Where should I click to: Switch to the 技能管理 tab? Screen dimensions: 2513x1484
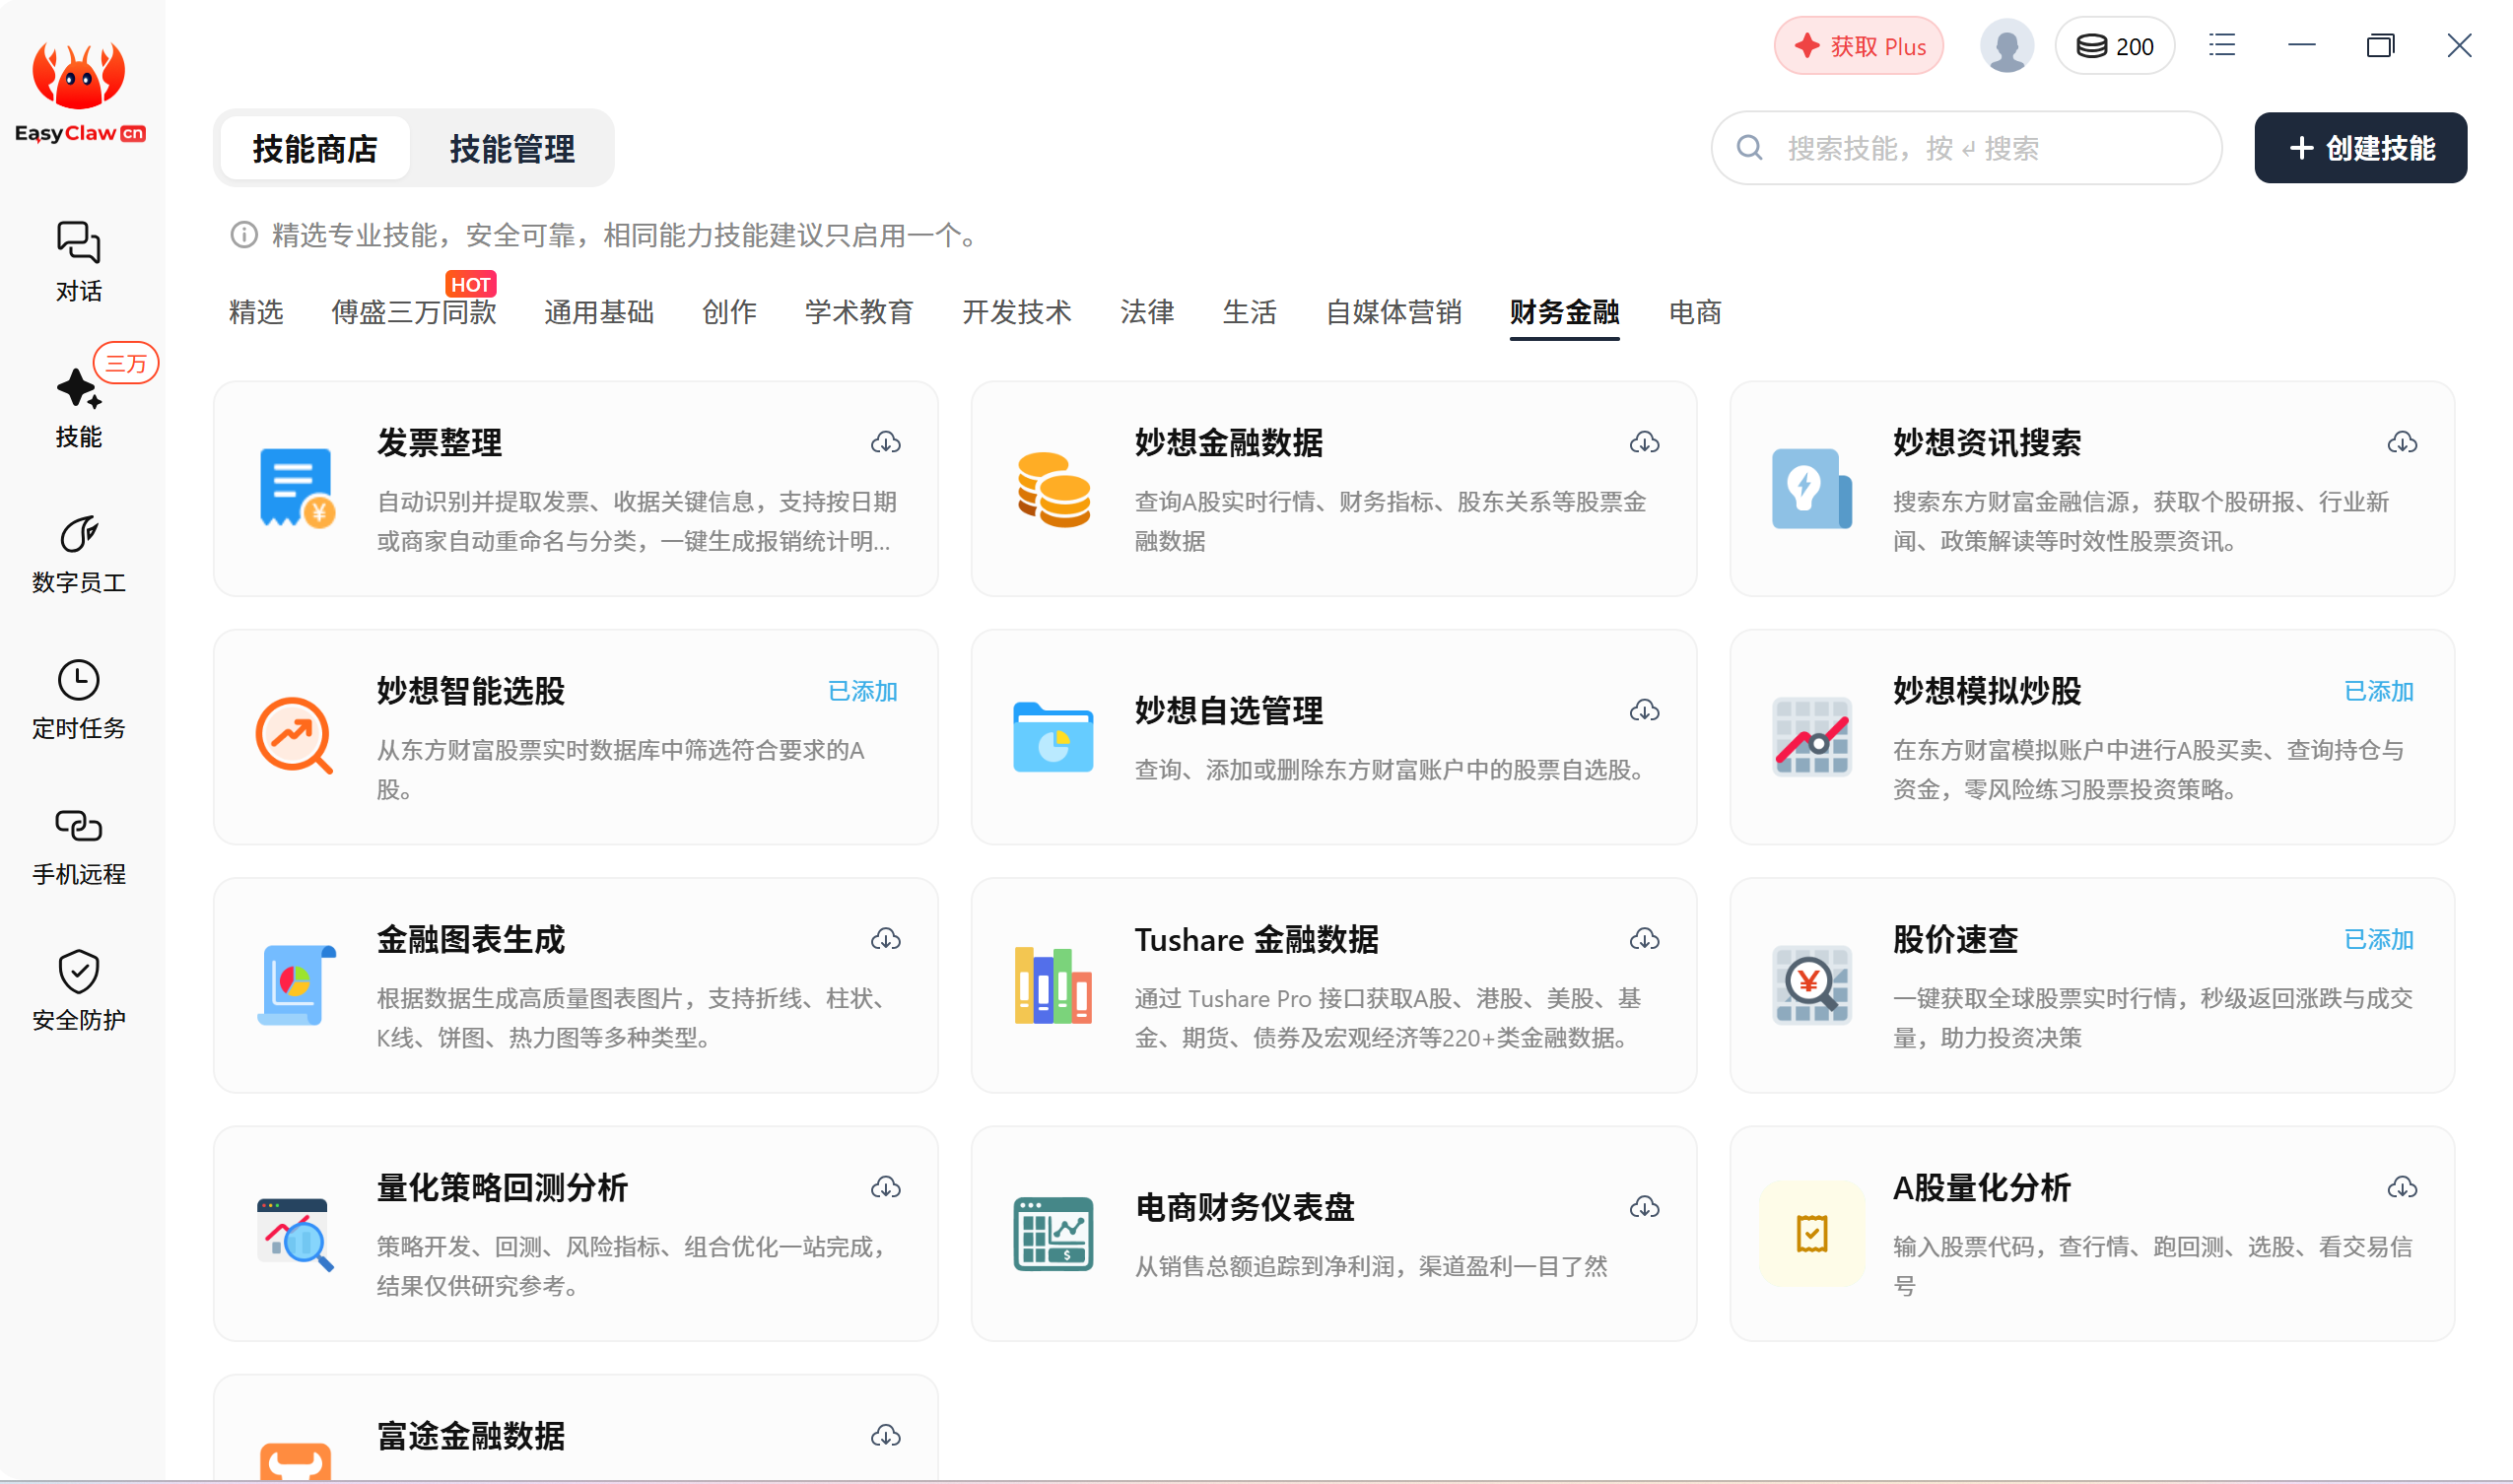[x=512, y=149]
